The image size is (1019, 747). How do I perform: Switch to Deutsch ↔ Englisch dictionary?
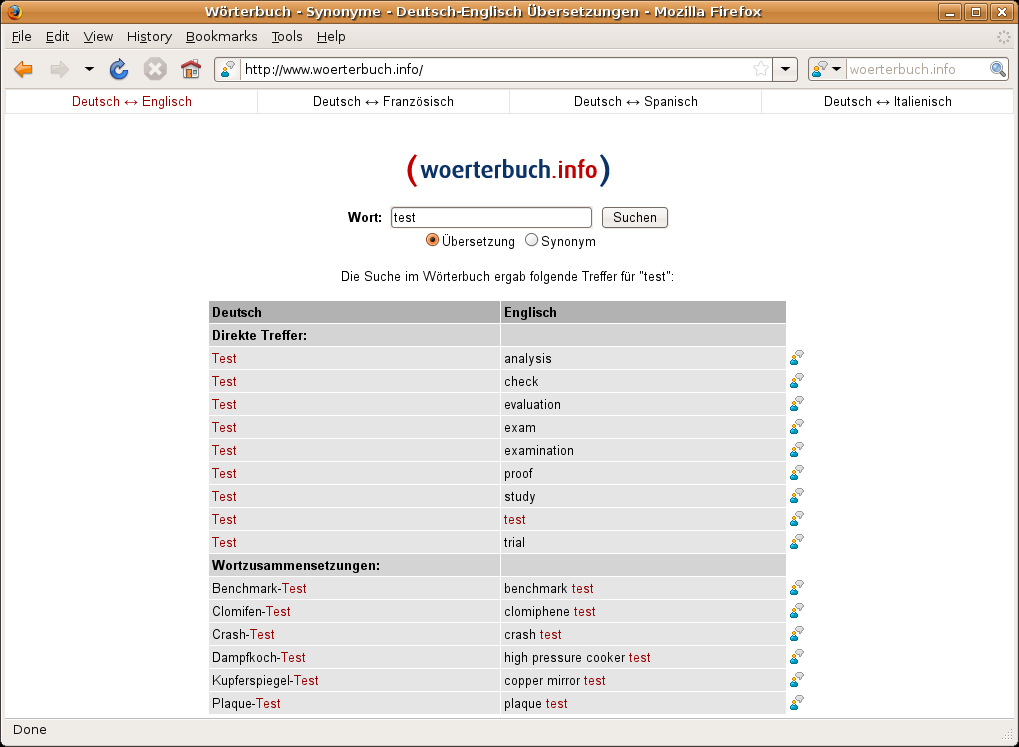point(132,101)
